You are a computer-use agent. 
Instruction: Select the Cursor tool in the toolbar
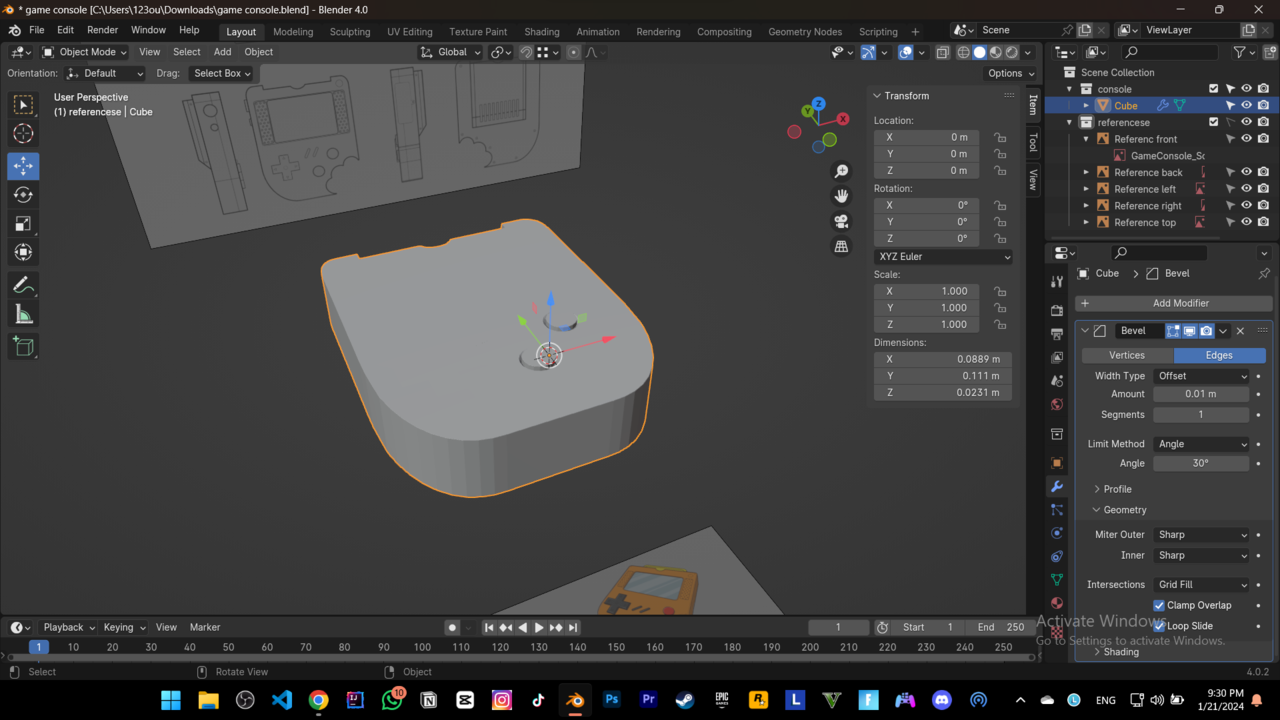tap(23, 134)
